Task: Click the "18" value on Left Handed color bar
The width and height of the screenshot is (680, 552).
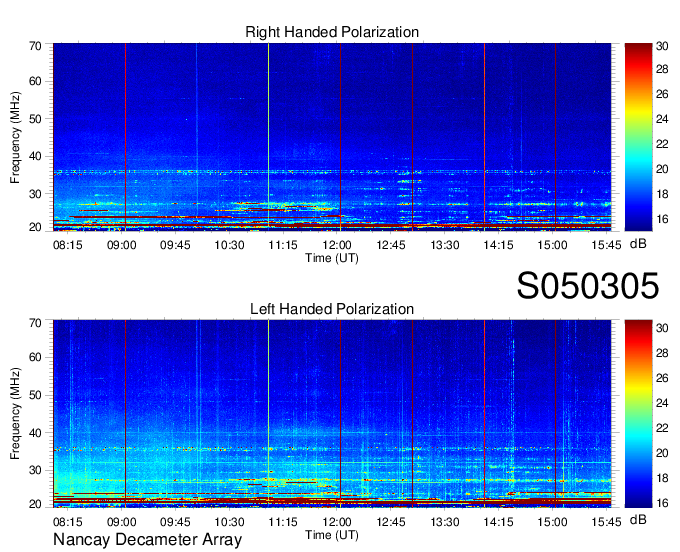Action: pyautogui.click(x=662, y=478)
